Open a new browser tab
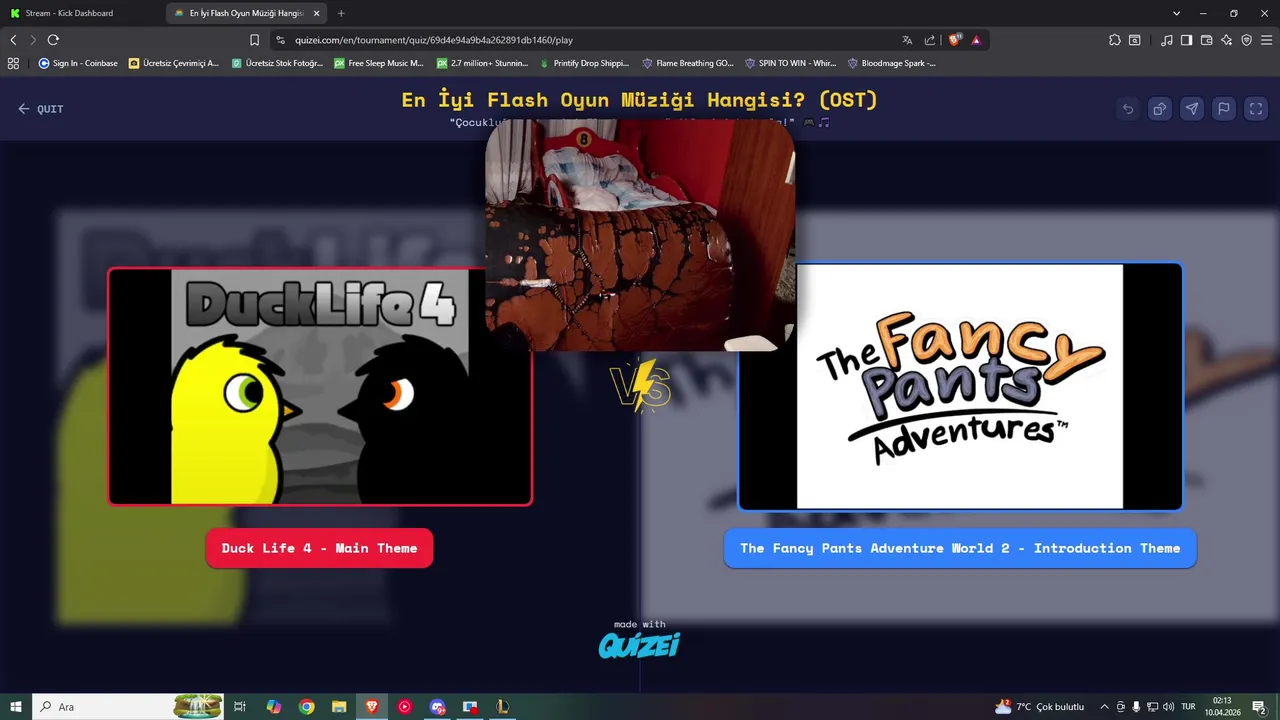Screen dimensions: 1280x720 [x=341, y=13]
